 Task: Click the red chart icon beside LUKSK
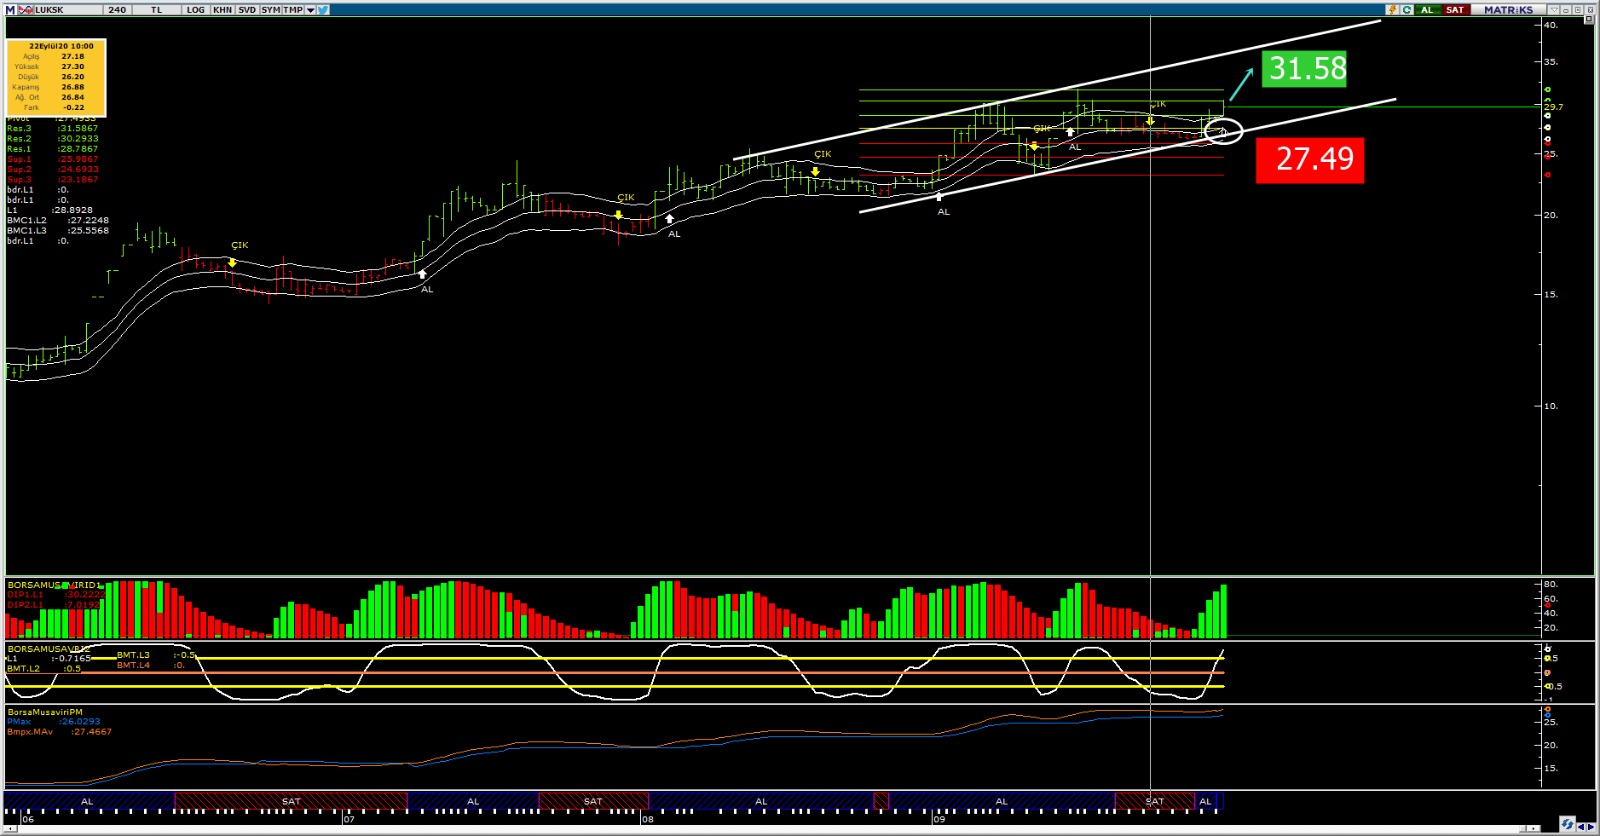tap(26, 10)
